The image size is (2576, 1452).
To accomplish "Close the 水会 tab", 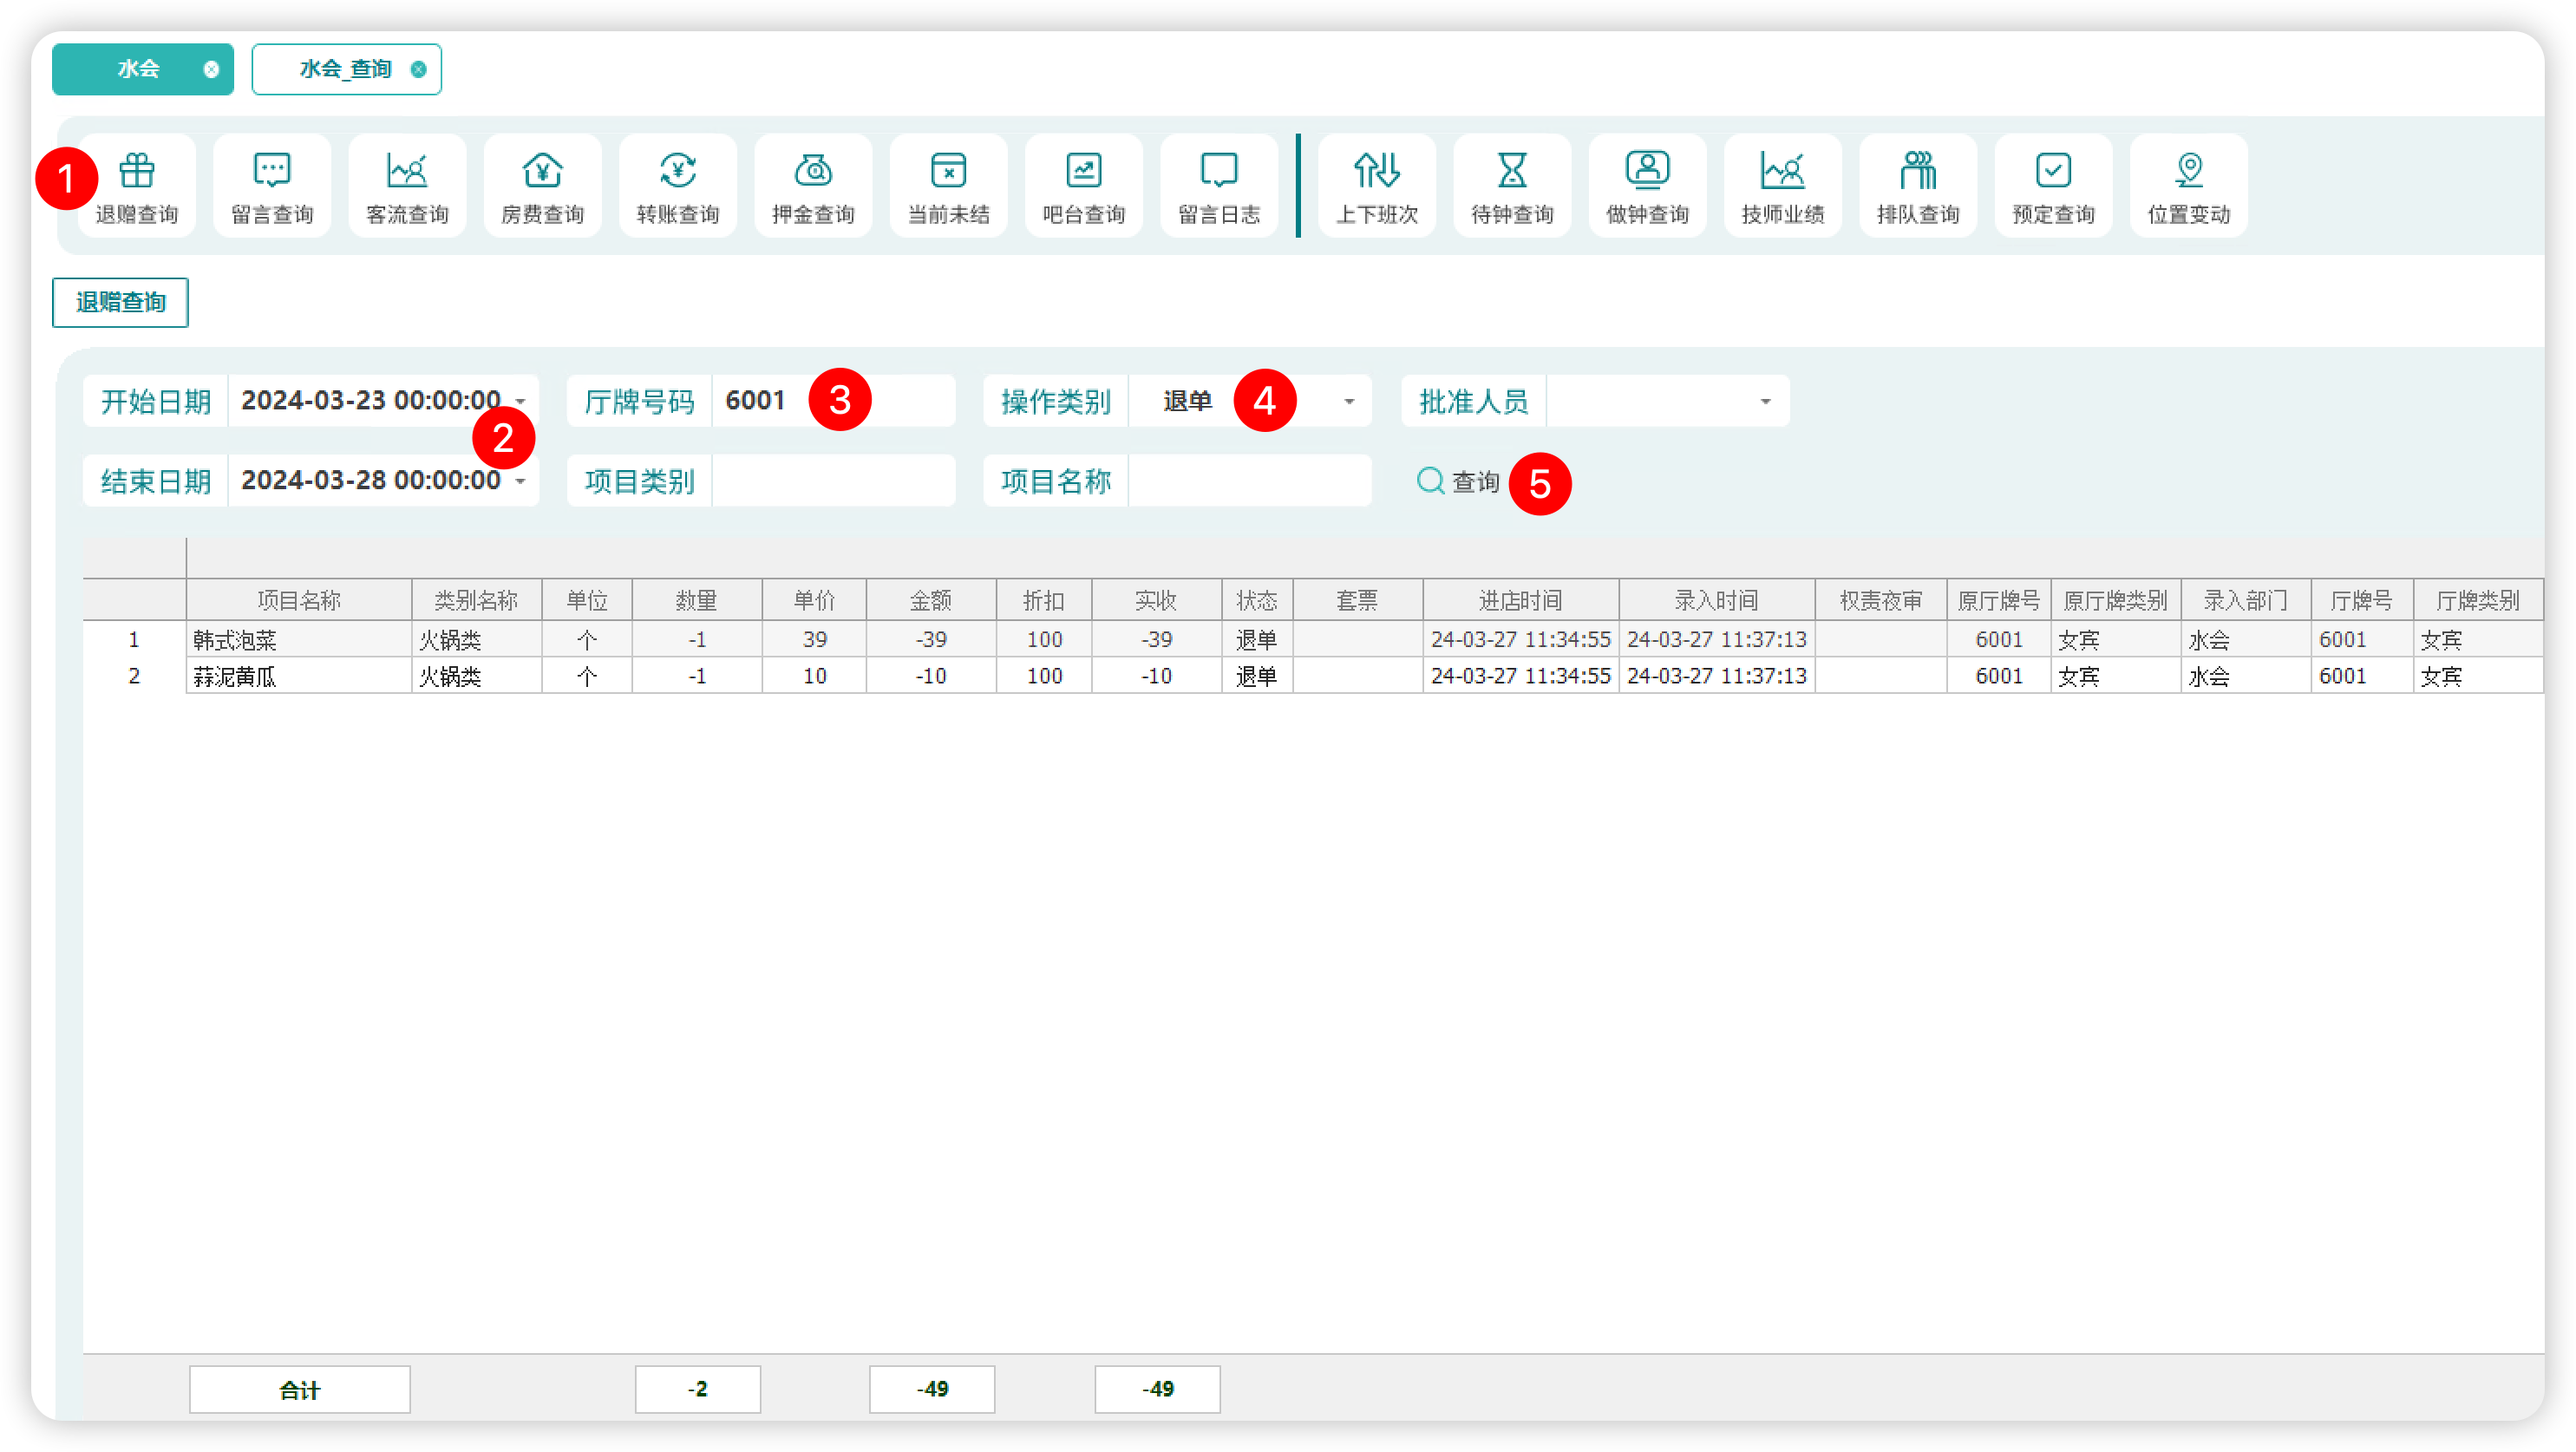I will [x=211, y=69].
